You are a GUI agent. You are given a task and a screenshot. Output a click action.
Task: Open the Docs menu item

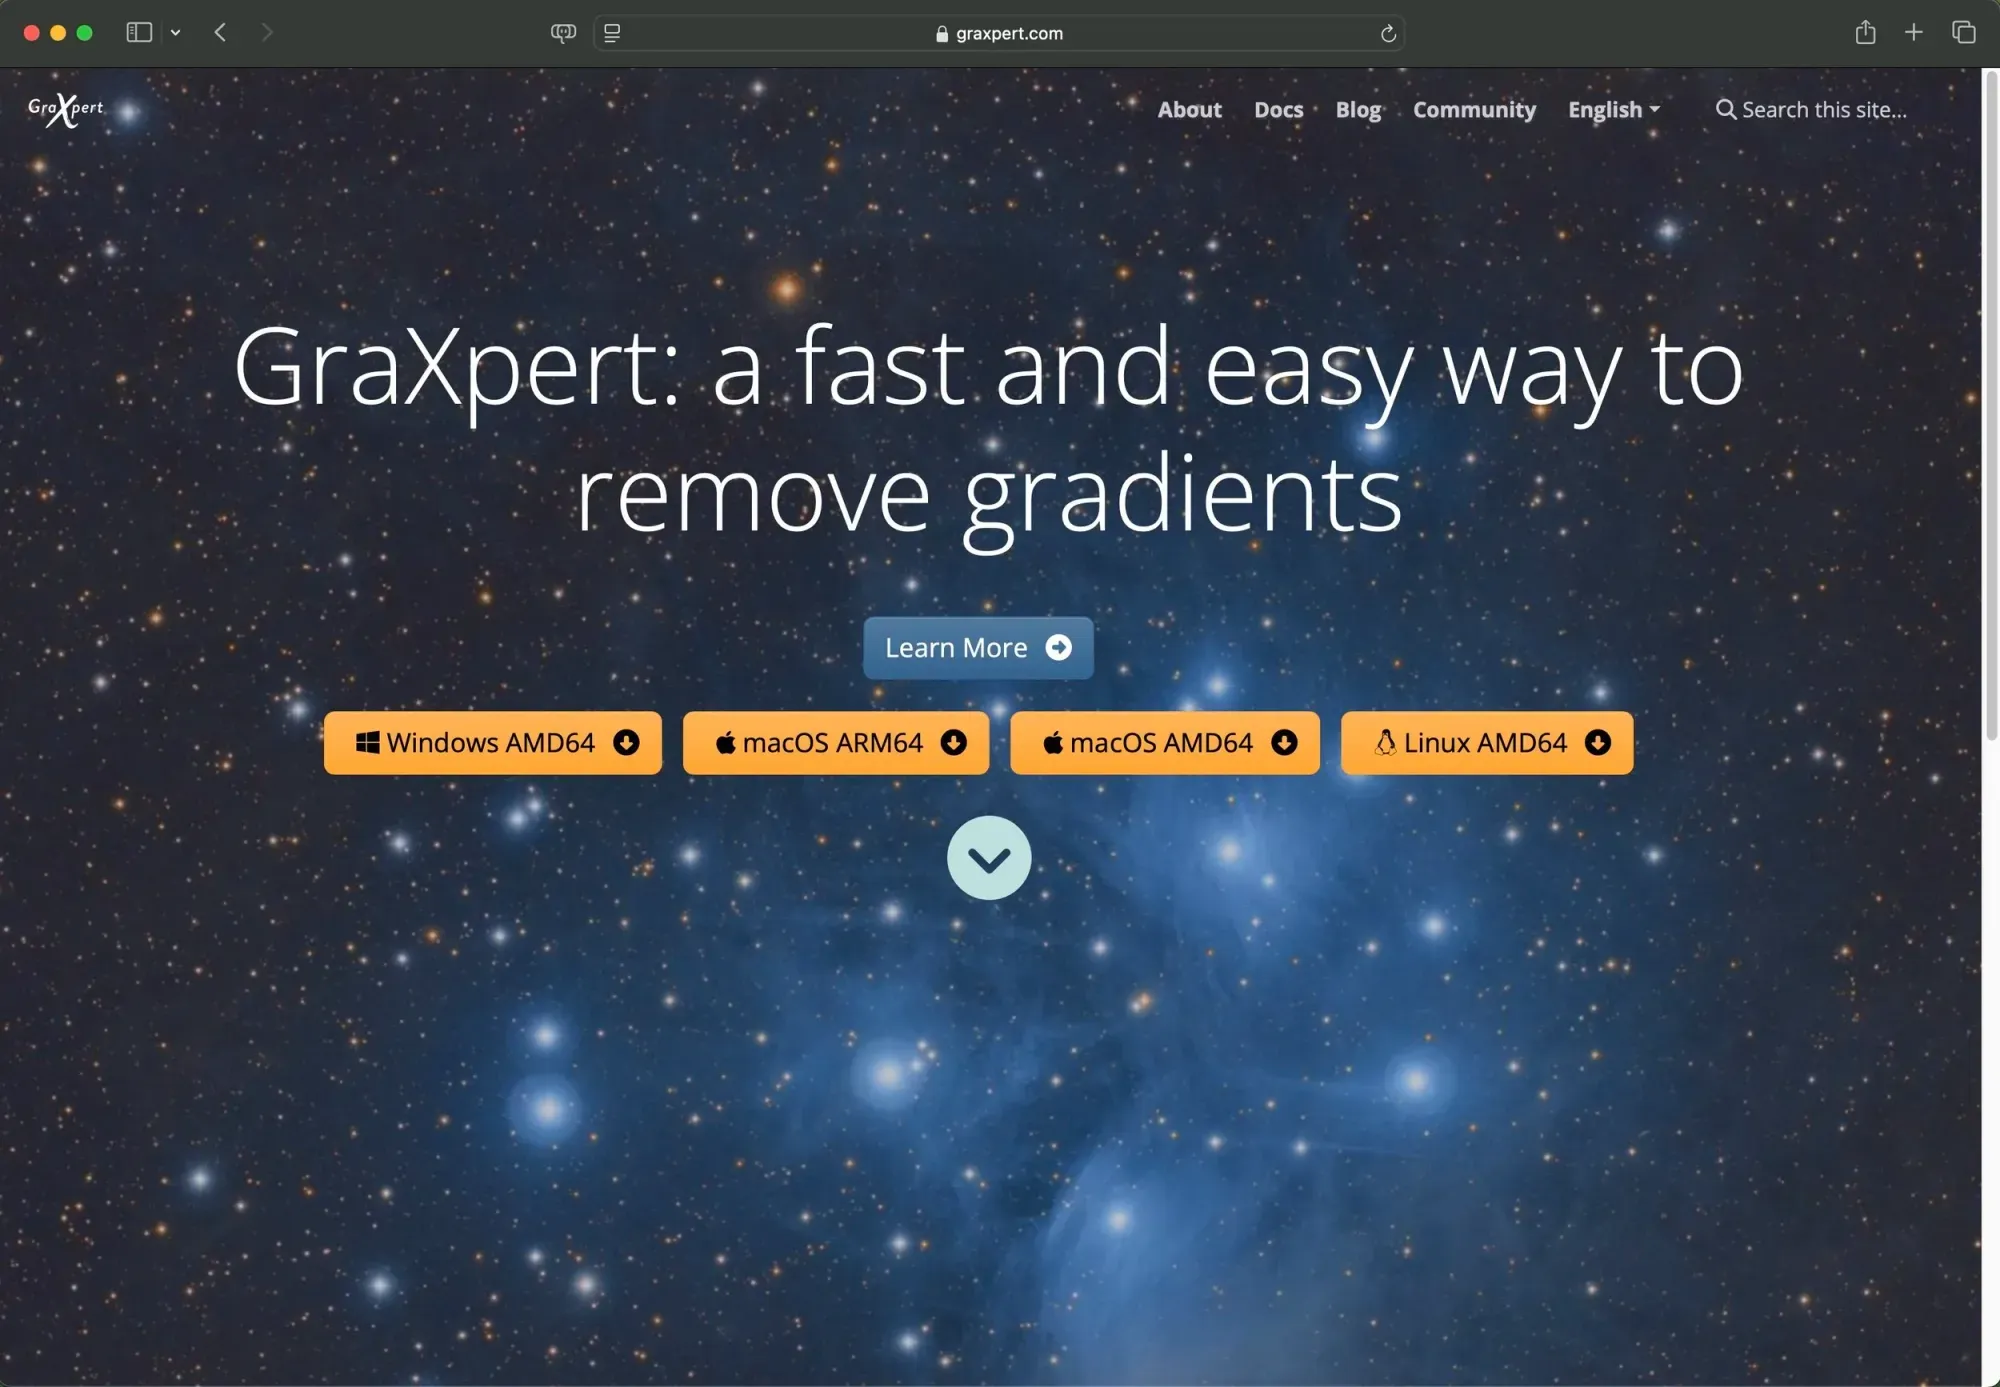(x=1278, y=110)
